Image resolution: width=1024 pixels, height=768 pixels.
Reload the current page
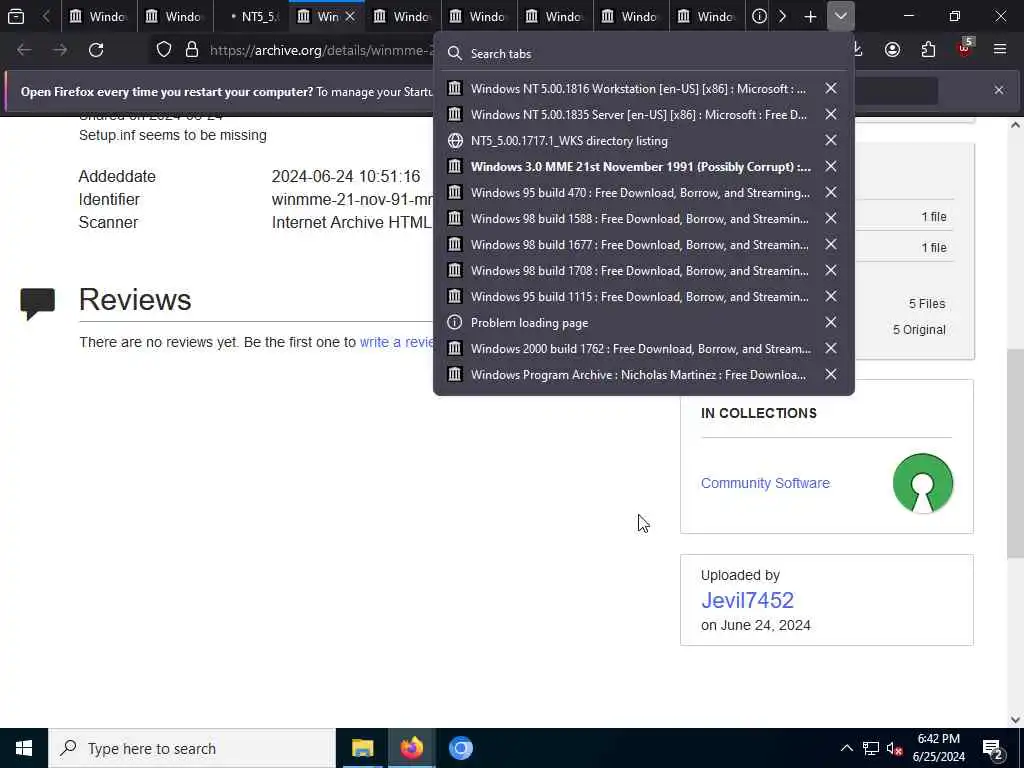(x=96, y=50)
